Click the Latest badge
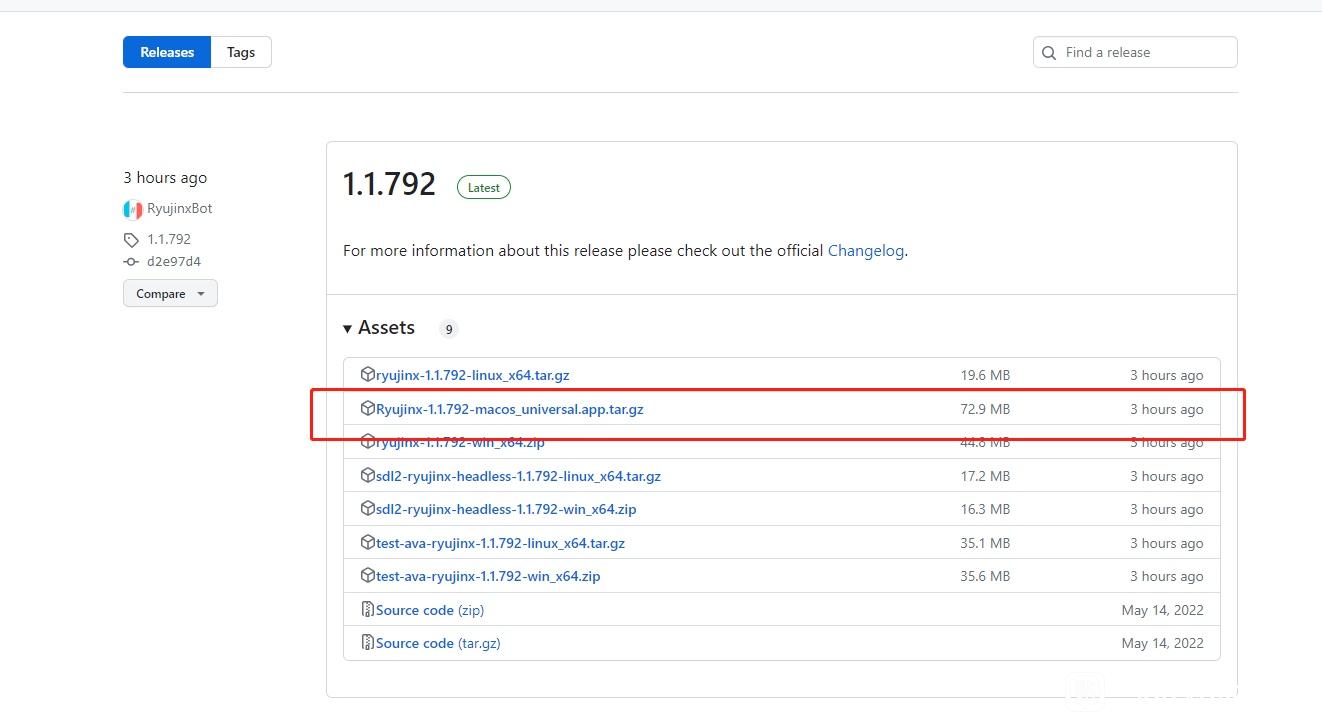The height and width of the screenshot is (727, 1322). click(484, 187)
